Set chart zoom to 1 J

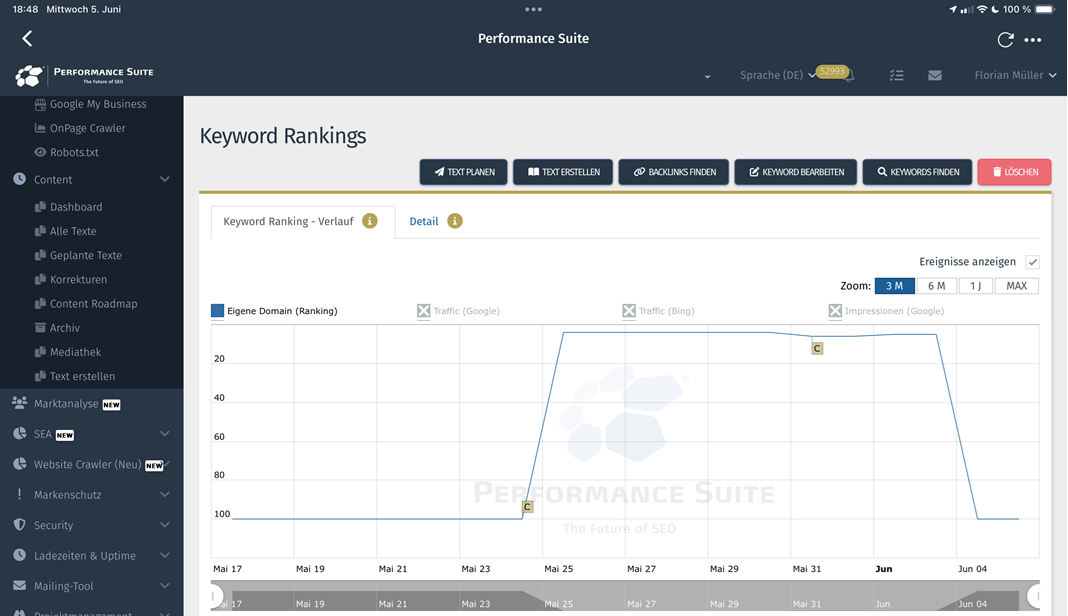tap(975, 286)
